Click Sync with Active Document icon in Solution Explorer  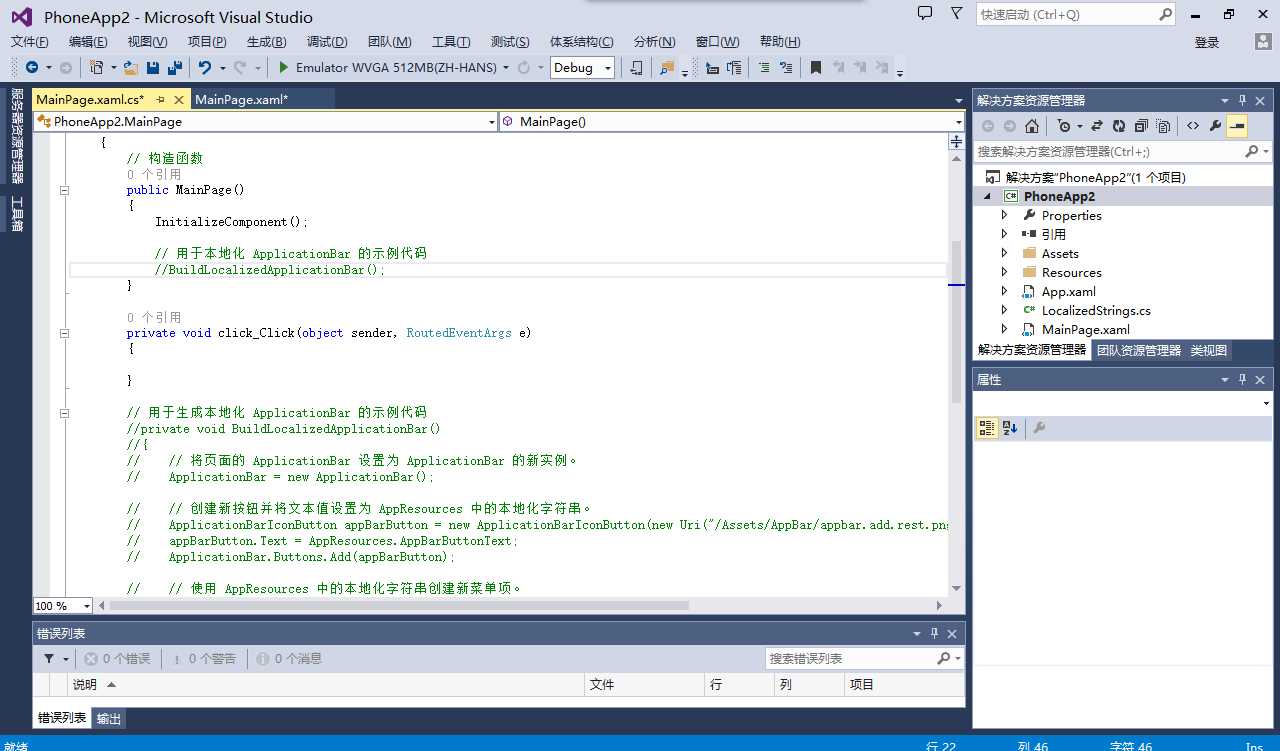(x=1097, y=126)
